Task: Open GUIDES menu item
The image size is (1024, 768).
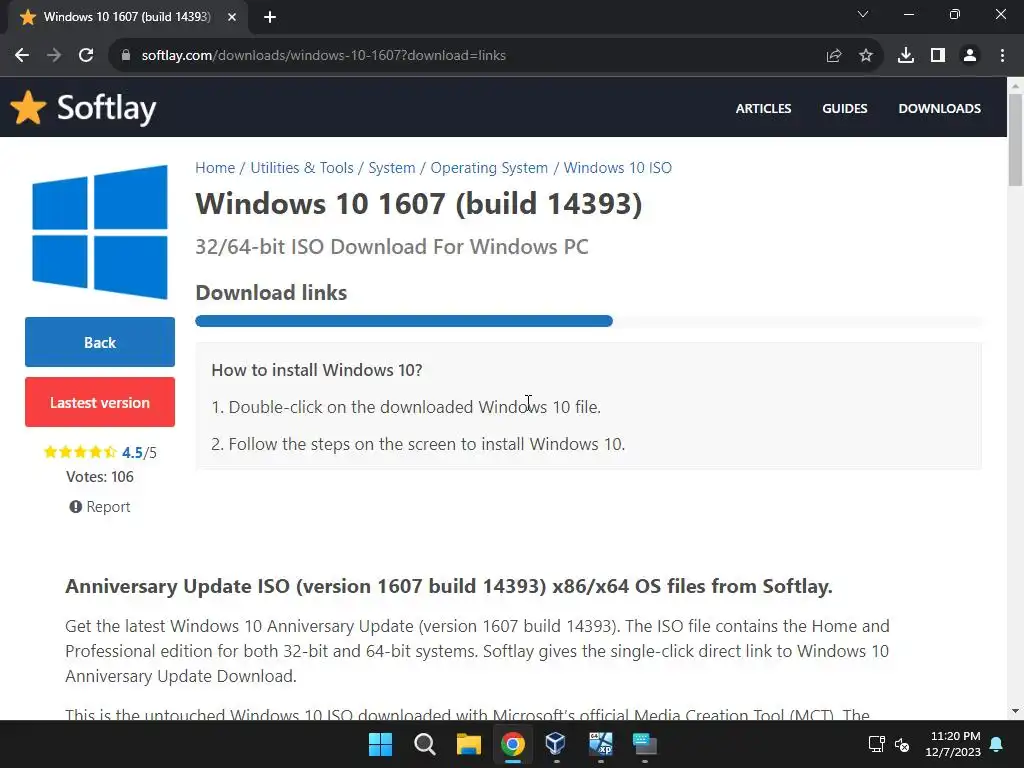Action: (844, 108)
